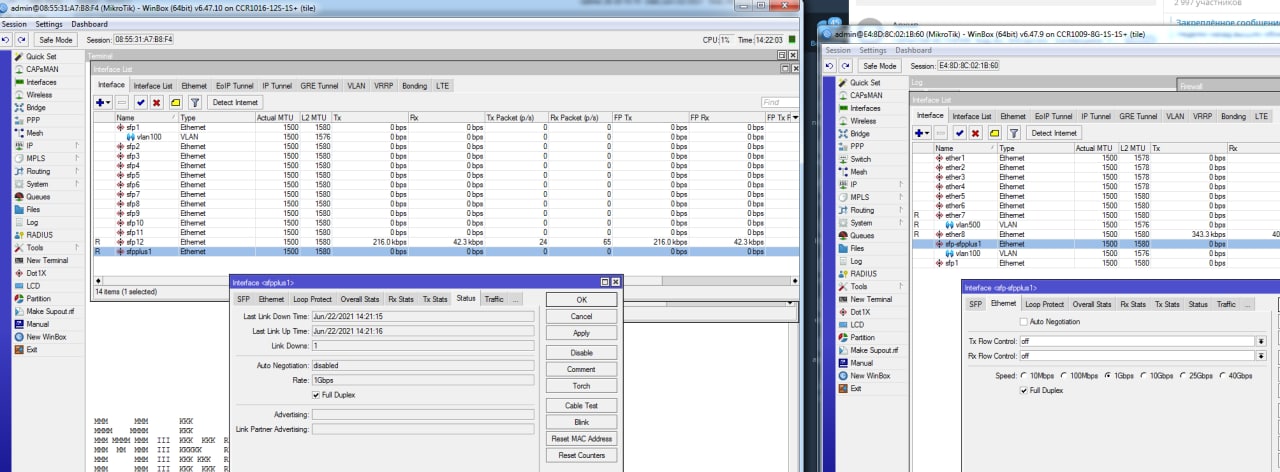The width and height of the screenshot is (1280, 472).
Task: Open filter funnel in right Interface List
Action: (1015, 133)
